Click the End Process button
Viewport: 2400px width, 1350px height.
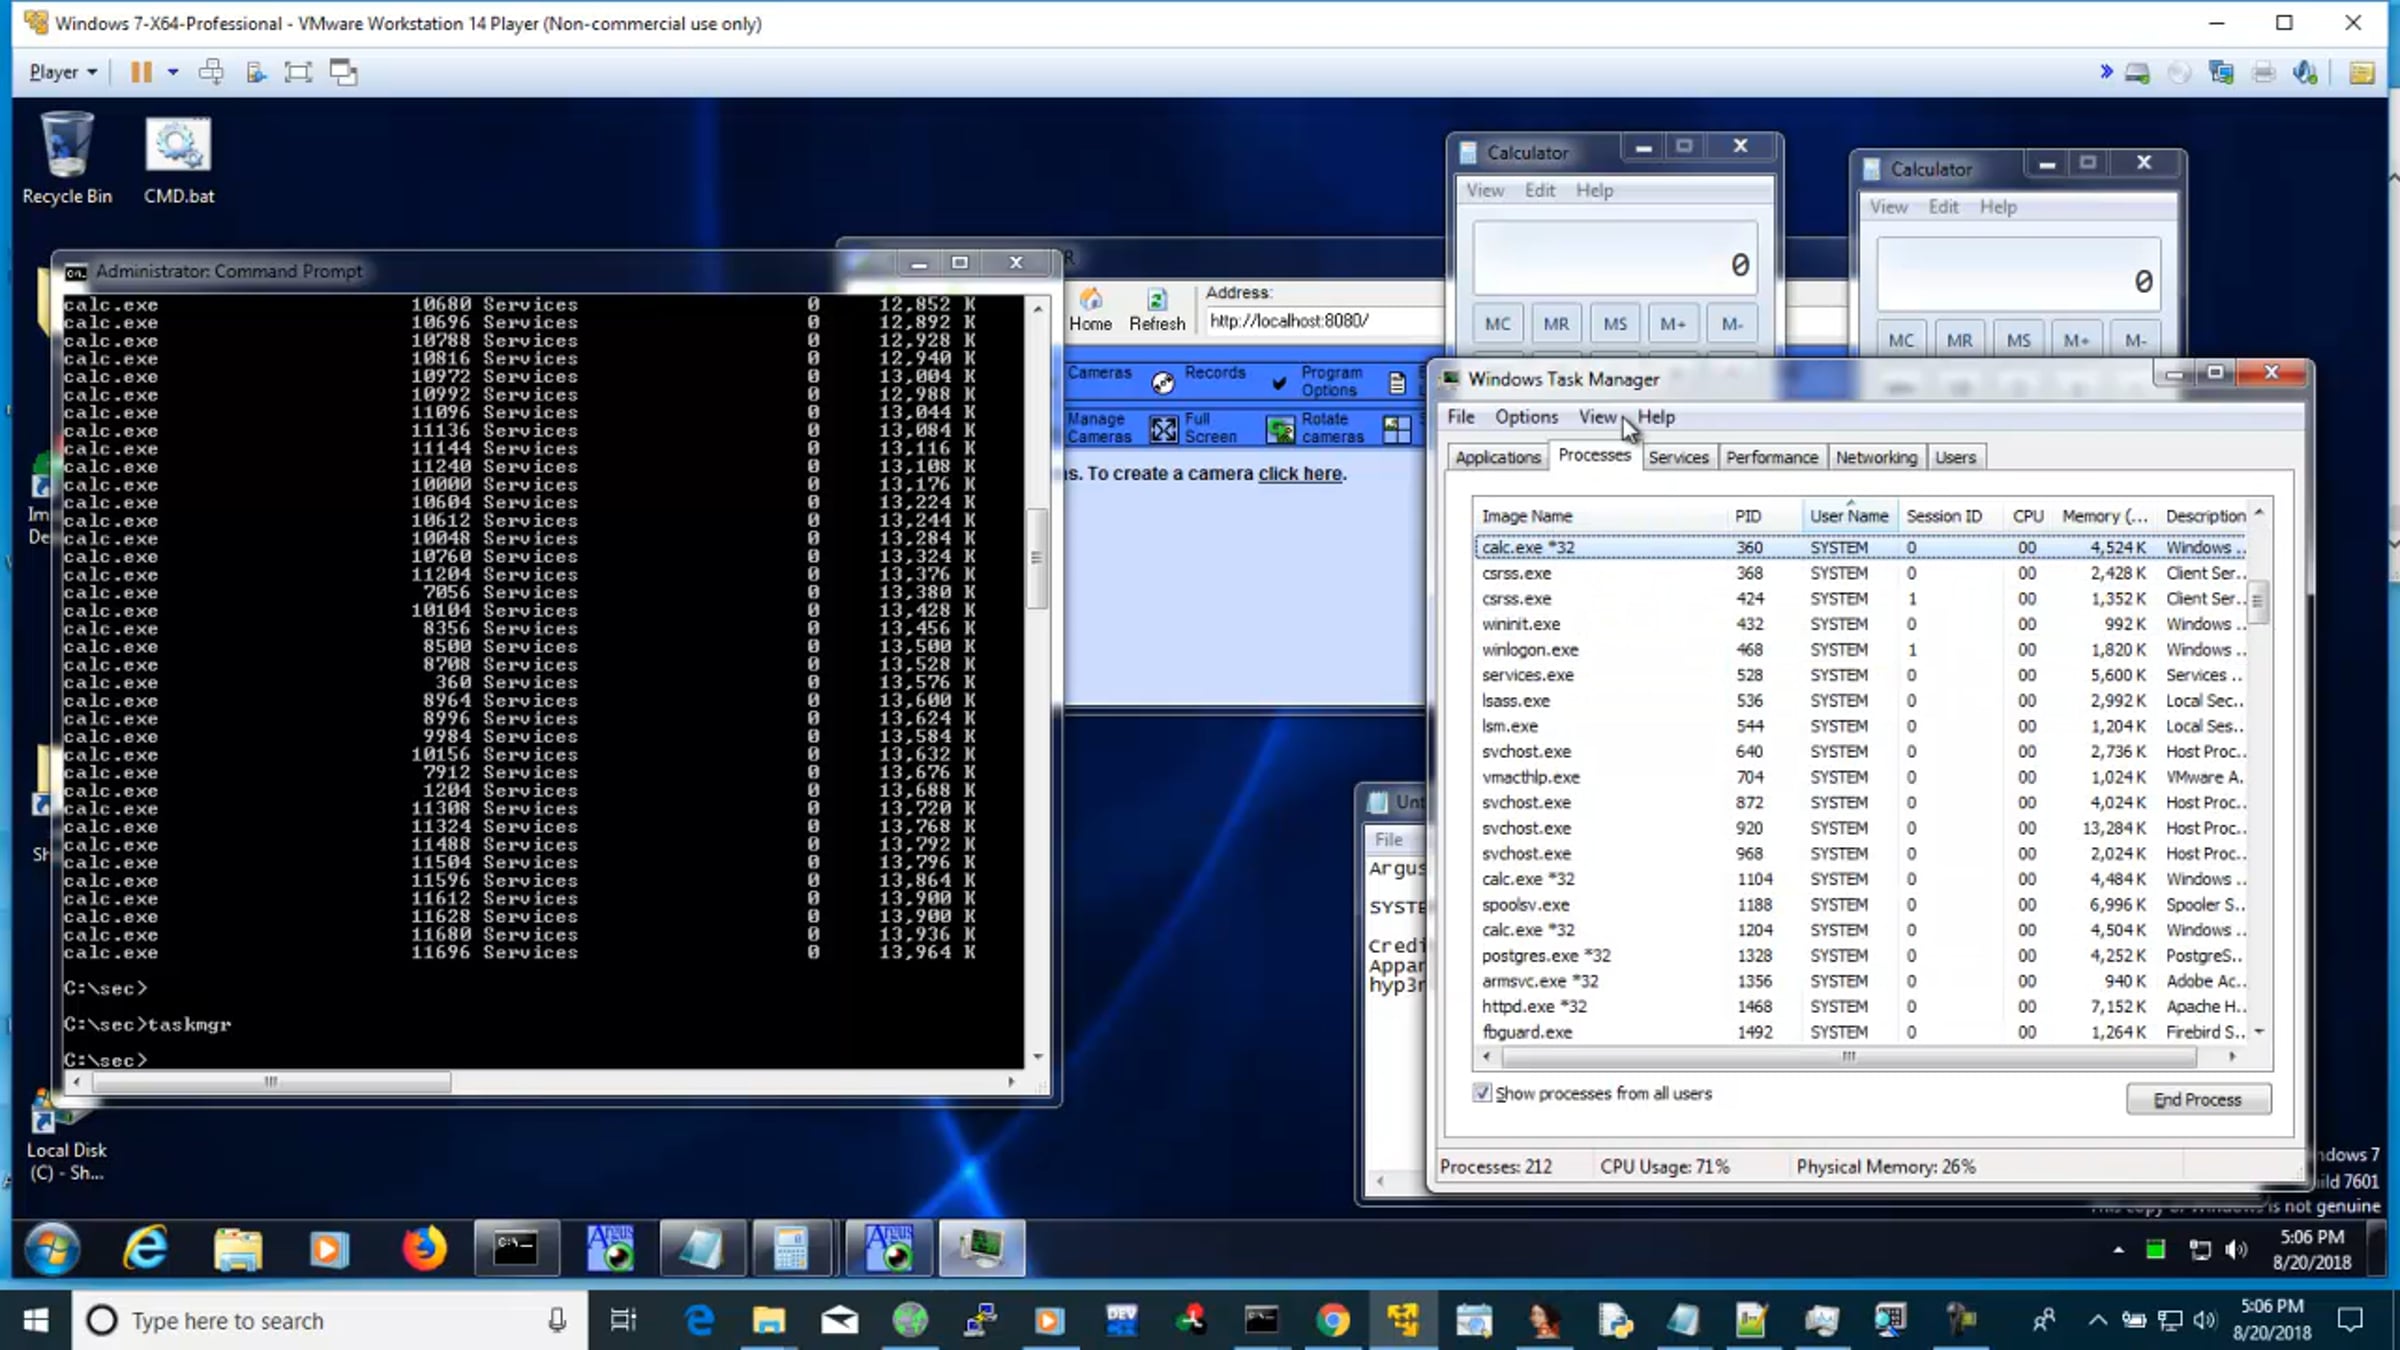2198,1099
